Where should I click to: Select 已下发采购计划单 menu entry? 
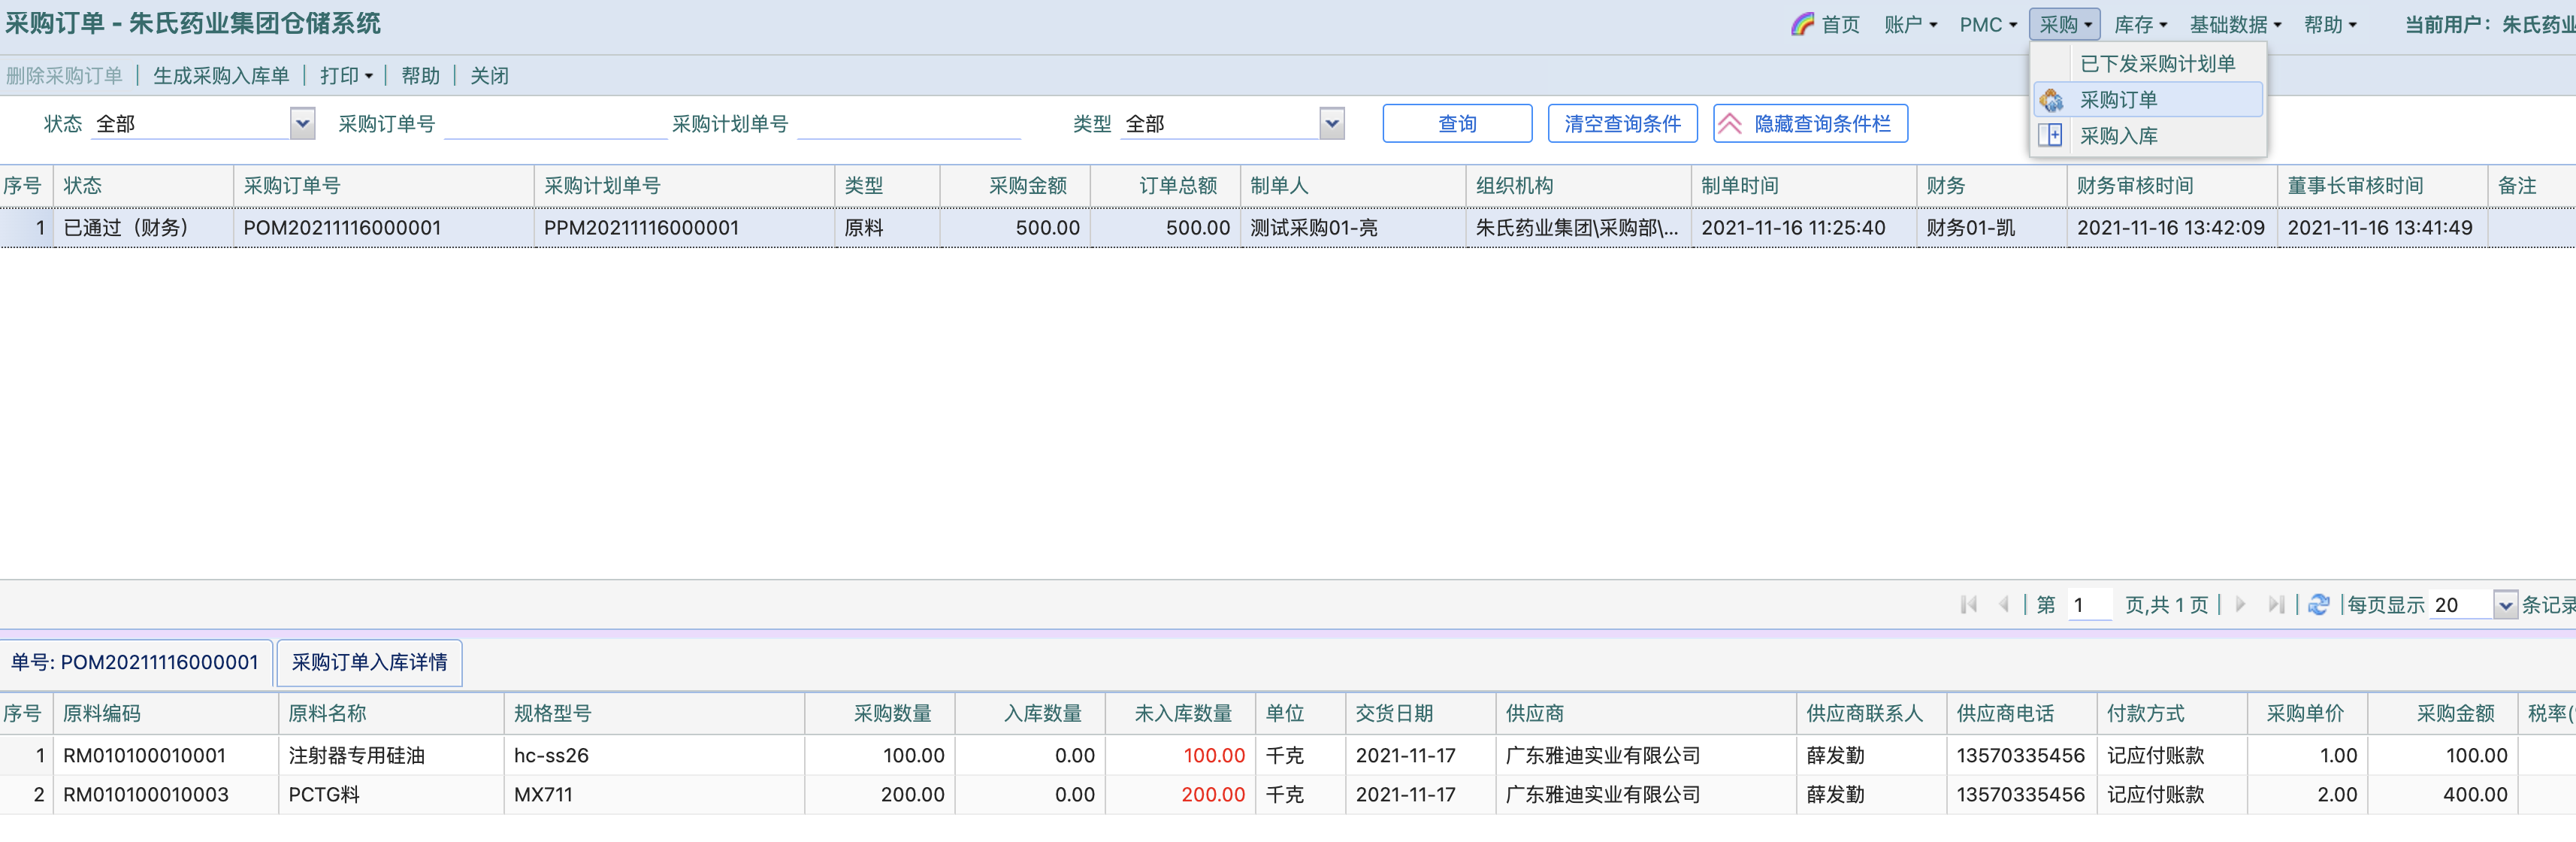click(2157, 64)
